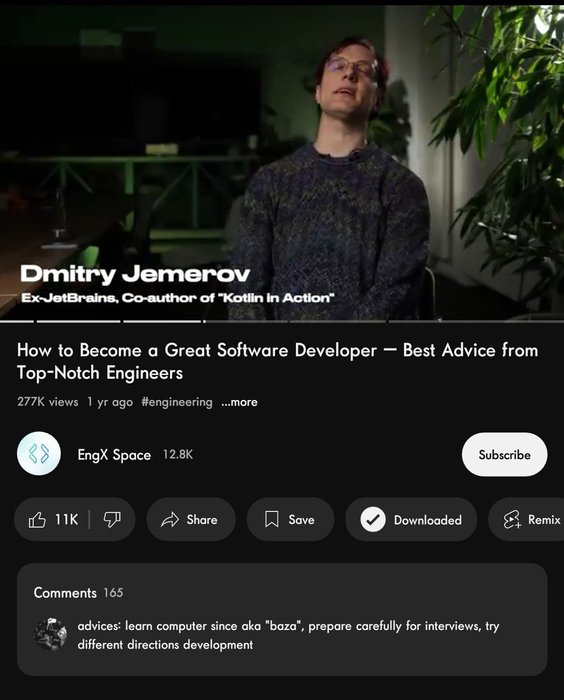Click the Remix icon
This screenshot has width=564, height=700.
point(512,520)
